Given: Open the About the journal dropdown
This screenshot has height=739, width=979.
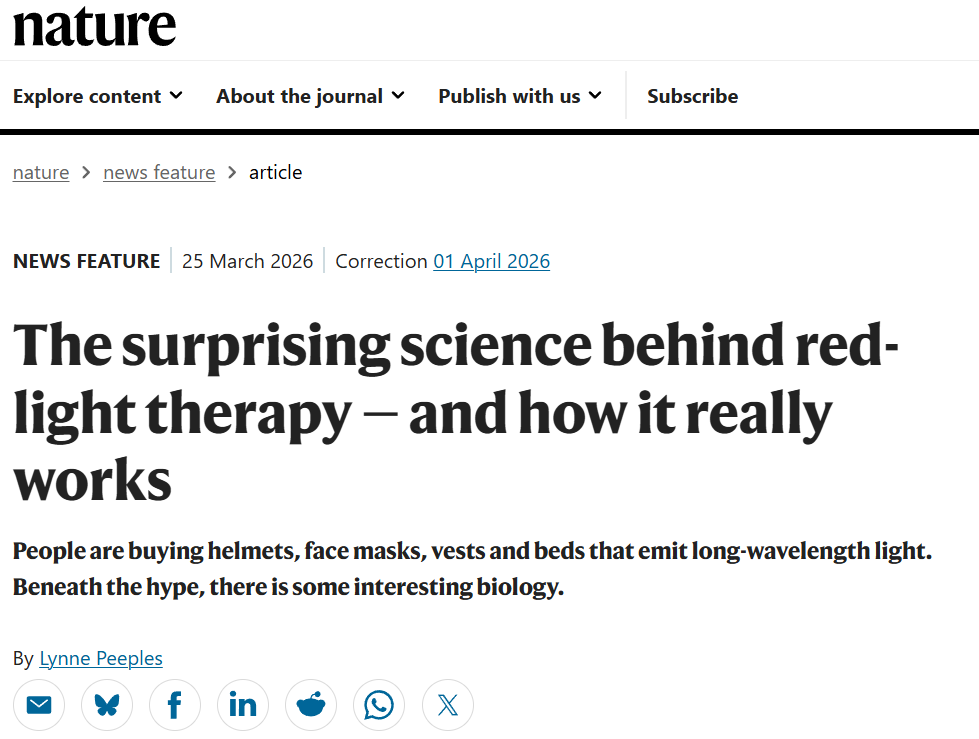Looking at the screenshot, I should tap(310, 96).
